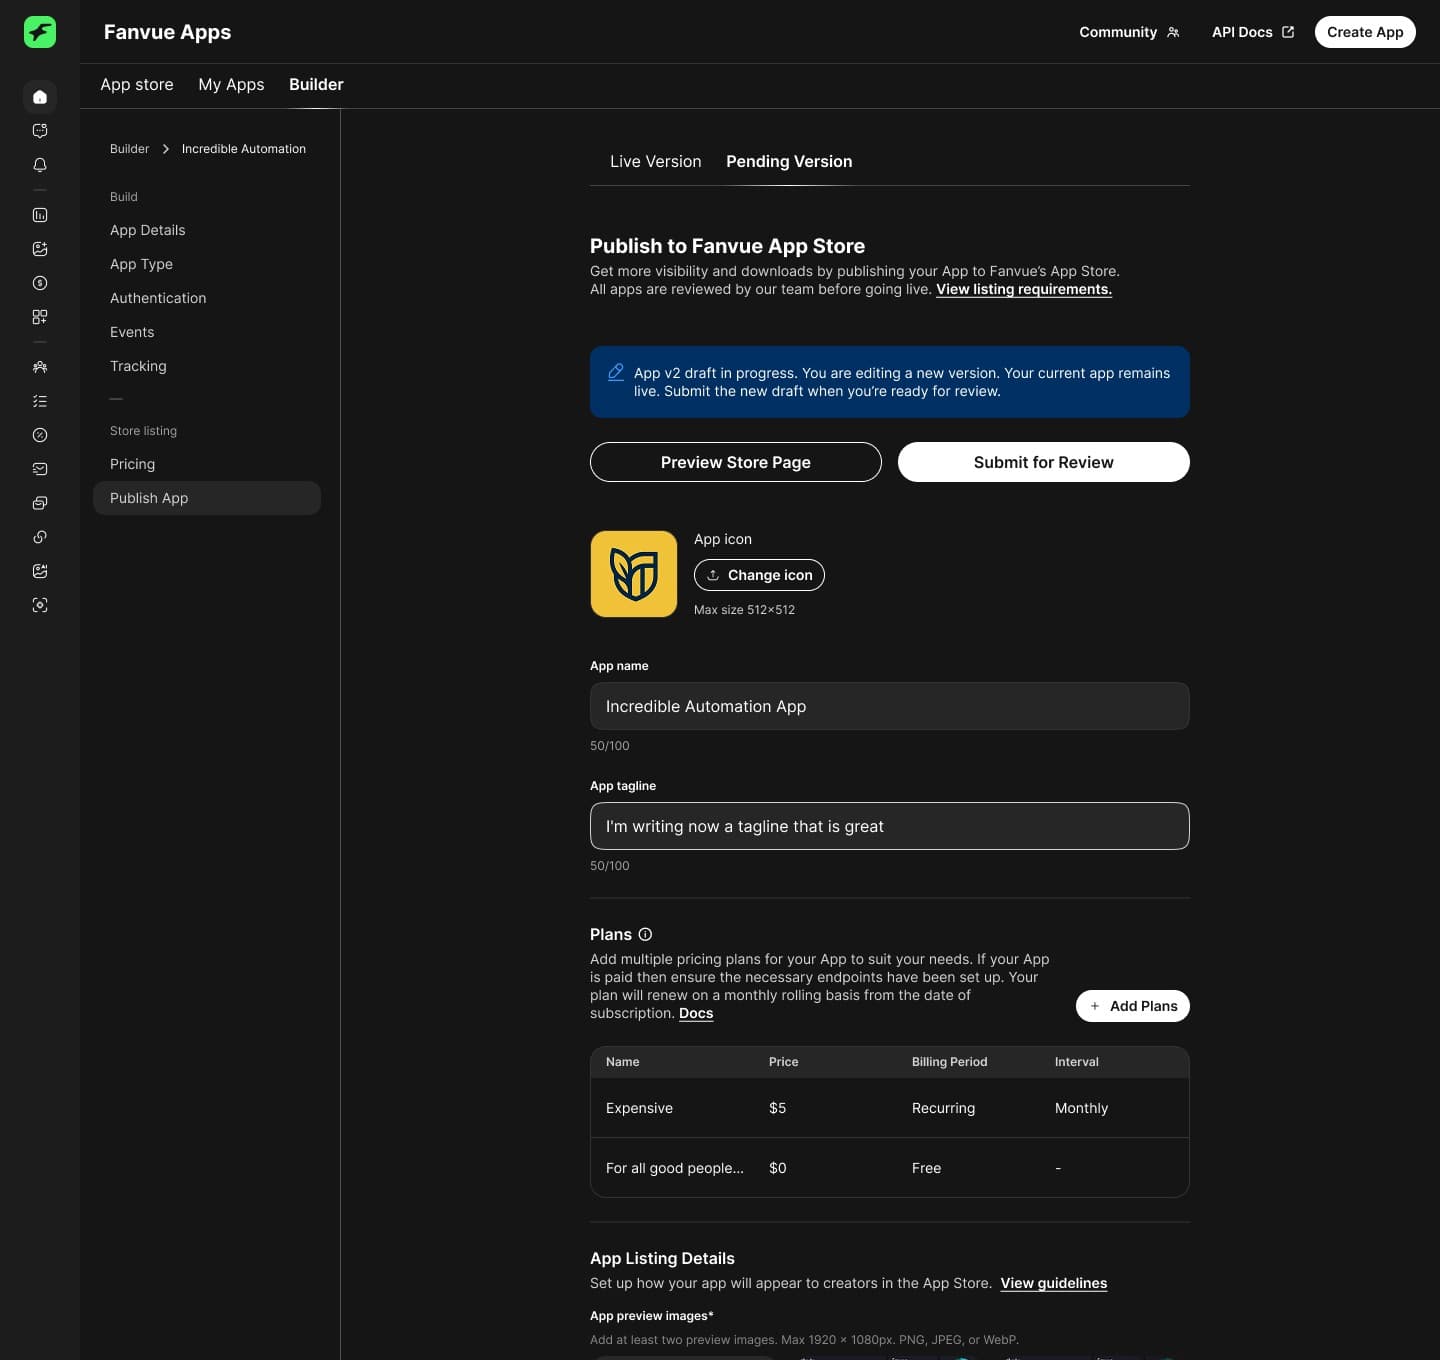Click the Plans info icon
Image resolution: width=1440 pixels, height=1360 pixels.
coord(645,934)
